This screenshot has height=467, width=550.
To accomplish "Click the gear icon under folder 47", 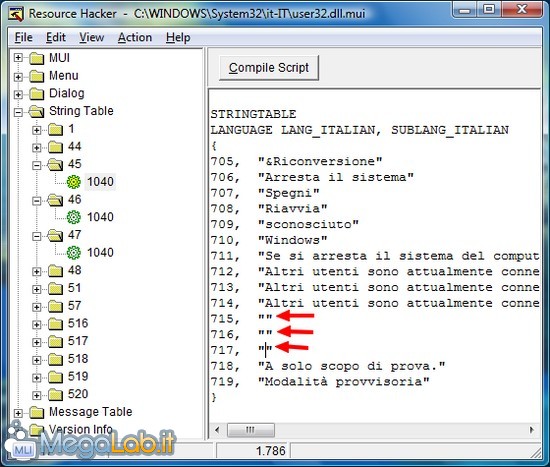I will (x=74, y=253).
